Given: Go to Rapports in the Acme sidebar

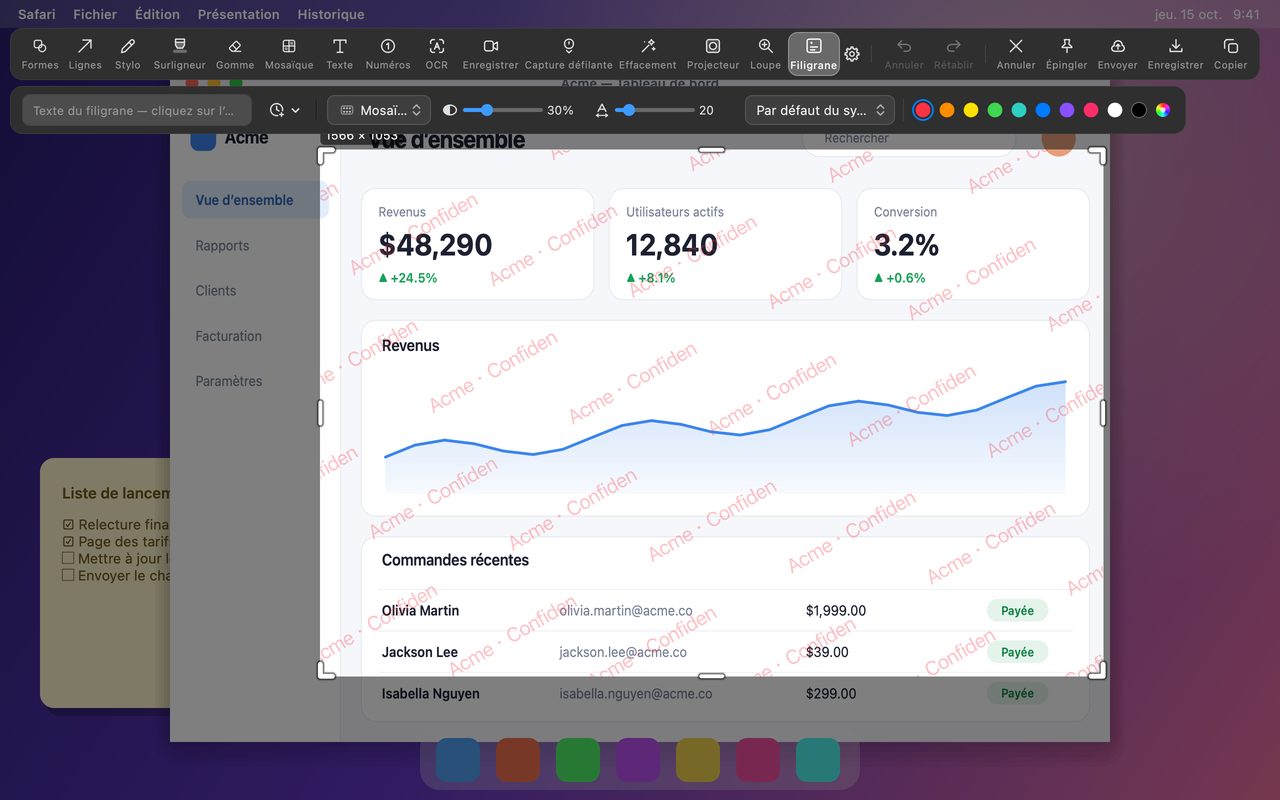Looking at the screenshot, I should click(222, 246).
